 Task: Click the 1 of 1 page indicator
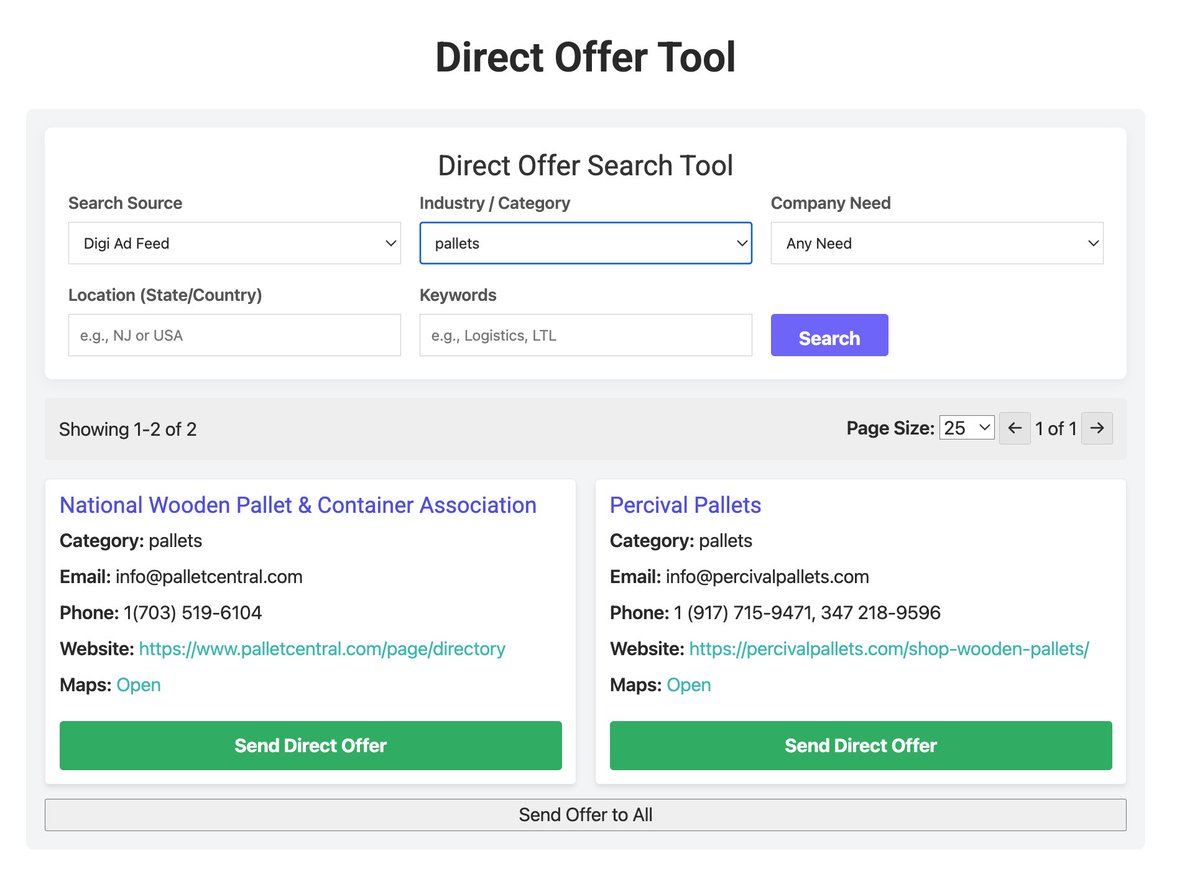pos(1056,429)
